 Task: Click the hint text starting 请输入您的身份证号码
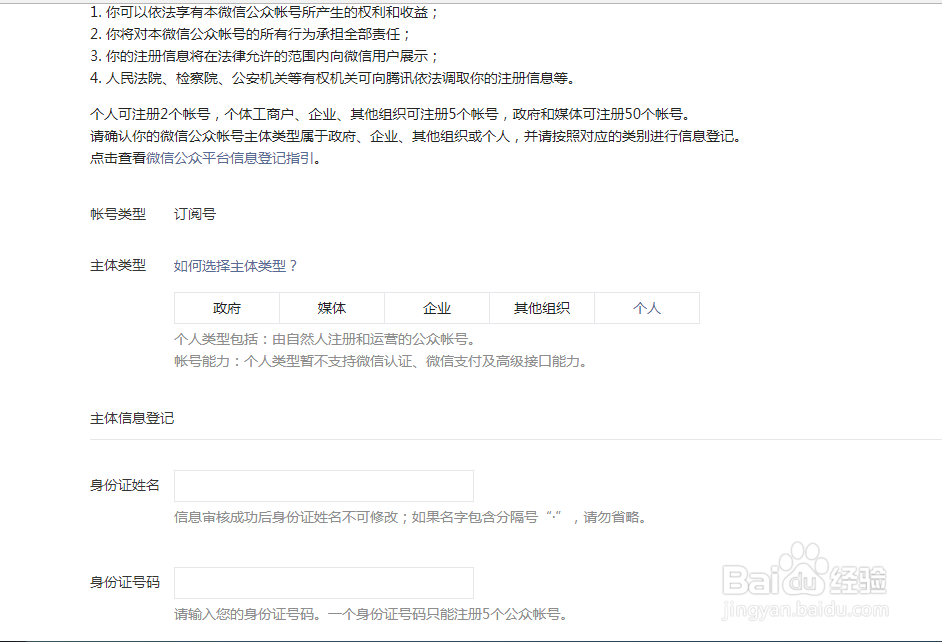(x=371, y=614)
